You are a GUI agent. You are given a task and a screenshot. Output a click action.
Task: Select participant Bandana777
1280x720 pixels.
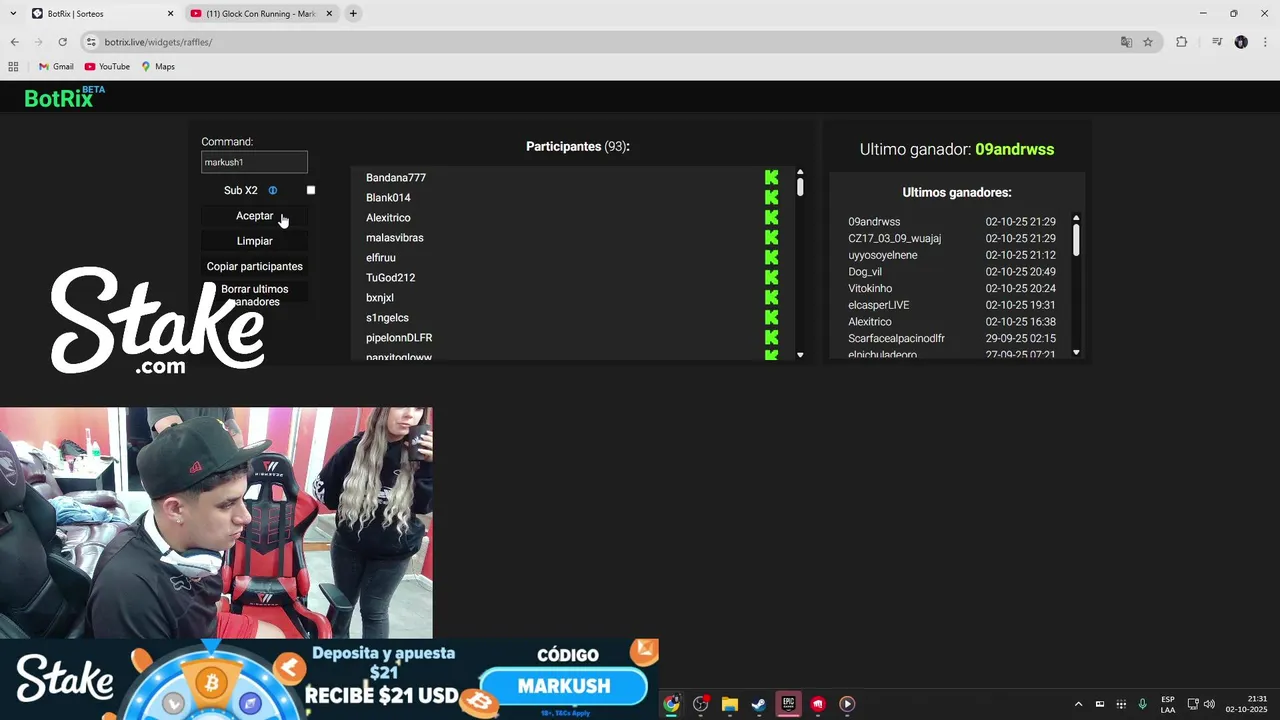click(396, 178)
